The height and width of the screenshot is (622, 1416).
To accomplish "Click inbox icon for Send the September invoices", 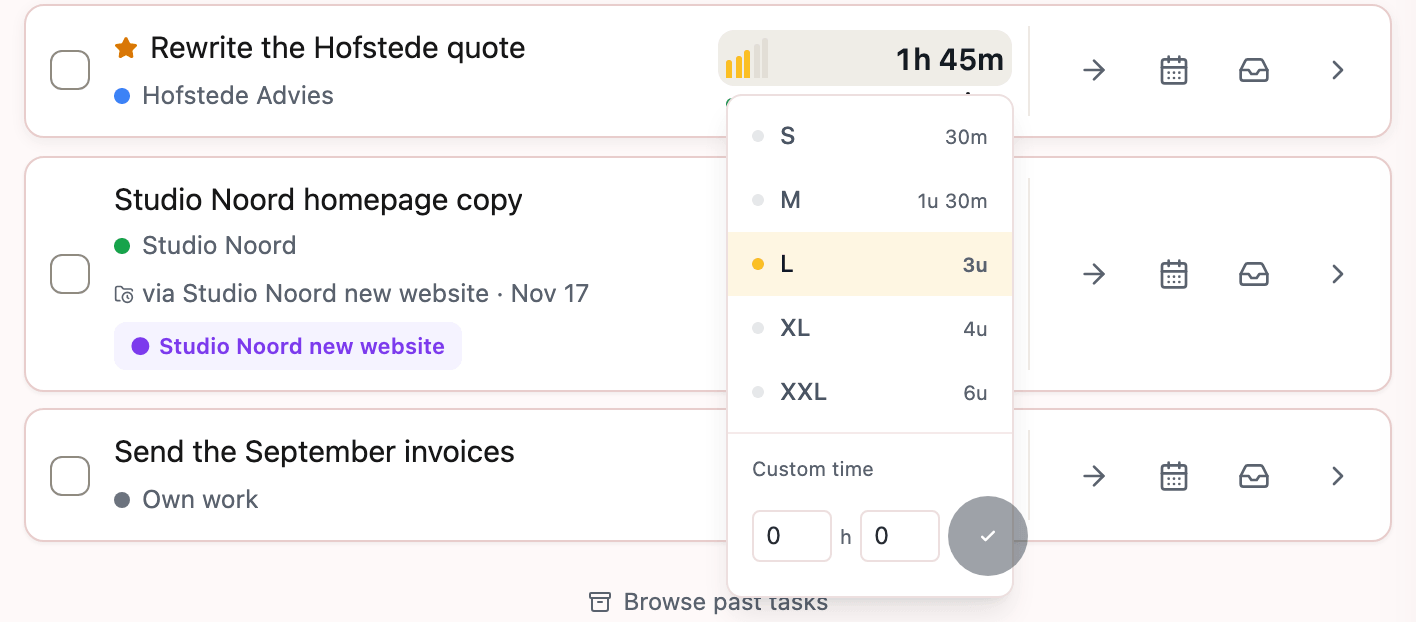I will click(x=1254, y=476).
